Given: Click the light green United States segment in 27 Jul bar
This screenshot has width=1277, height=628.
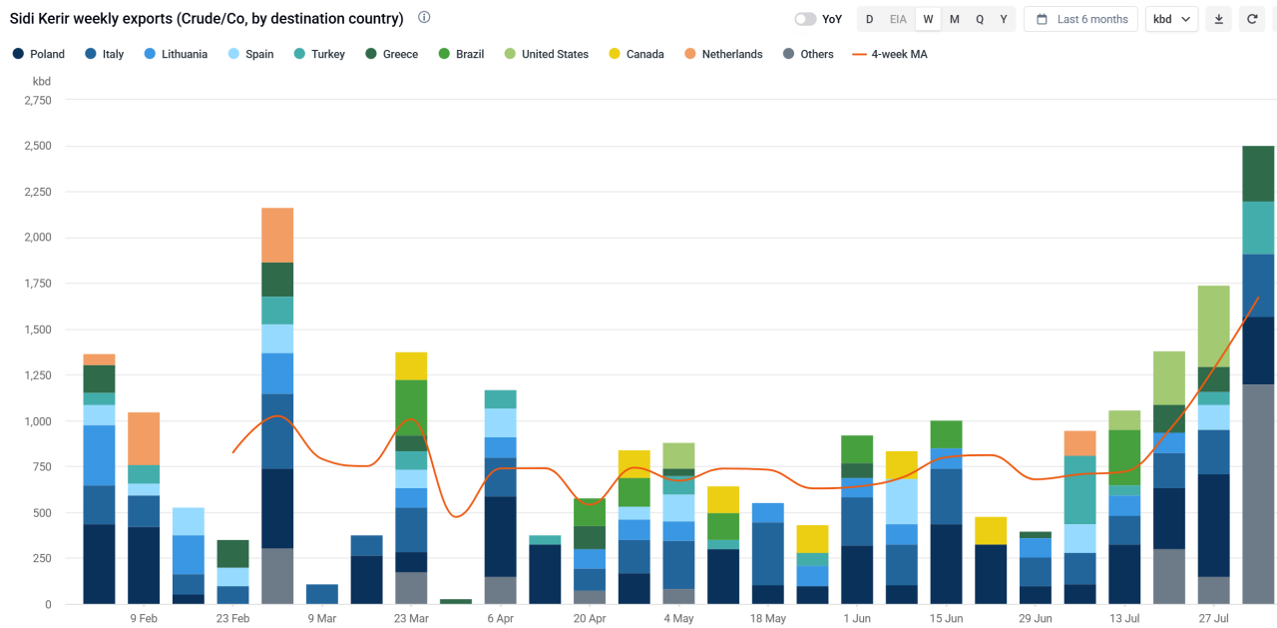Looking at the screenshot, I should (1213, 326).
